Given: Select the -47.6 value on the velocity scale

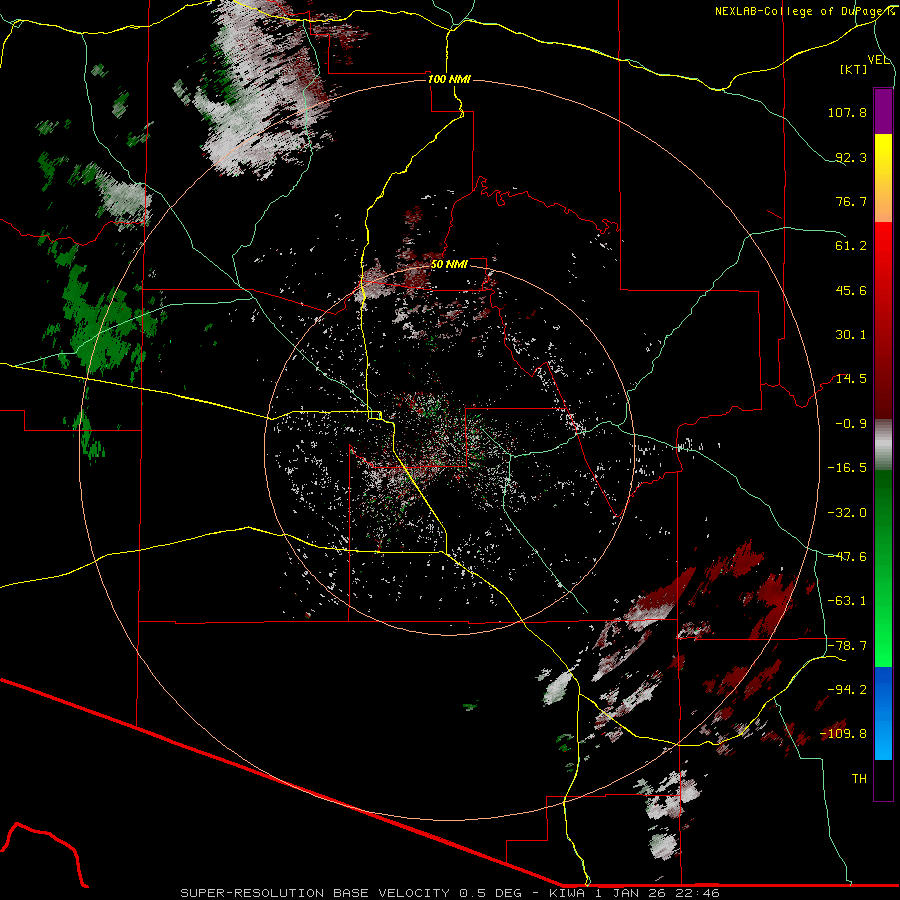Looking at the screenshot, I should tap(847, 557).
